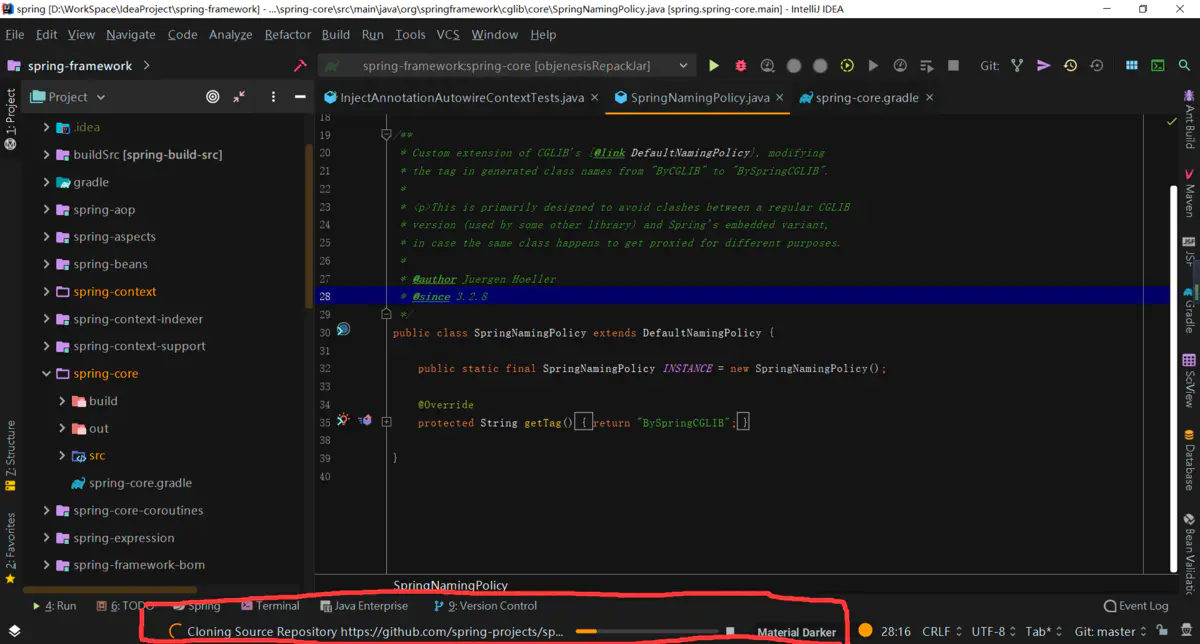This screenshot has height=644, width=1200.
Task: Close the spring-core.gradle tab
Action: coord(929,97)
